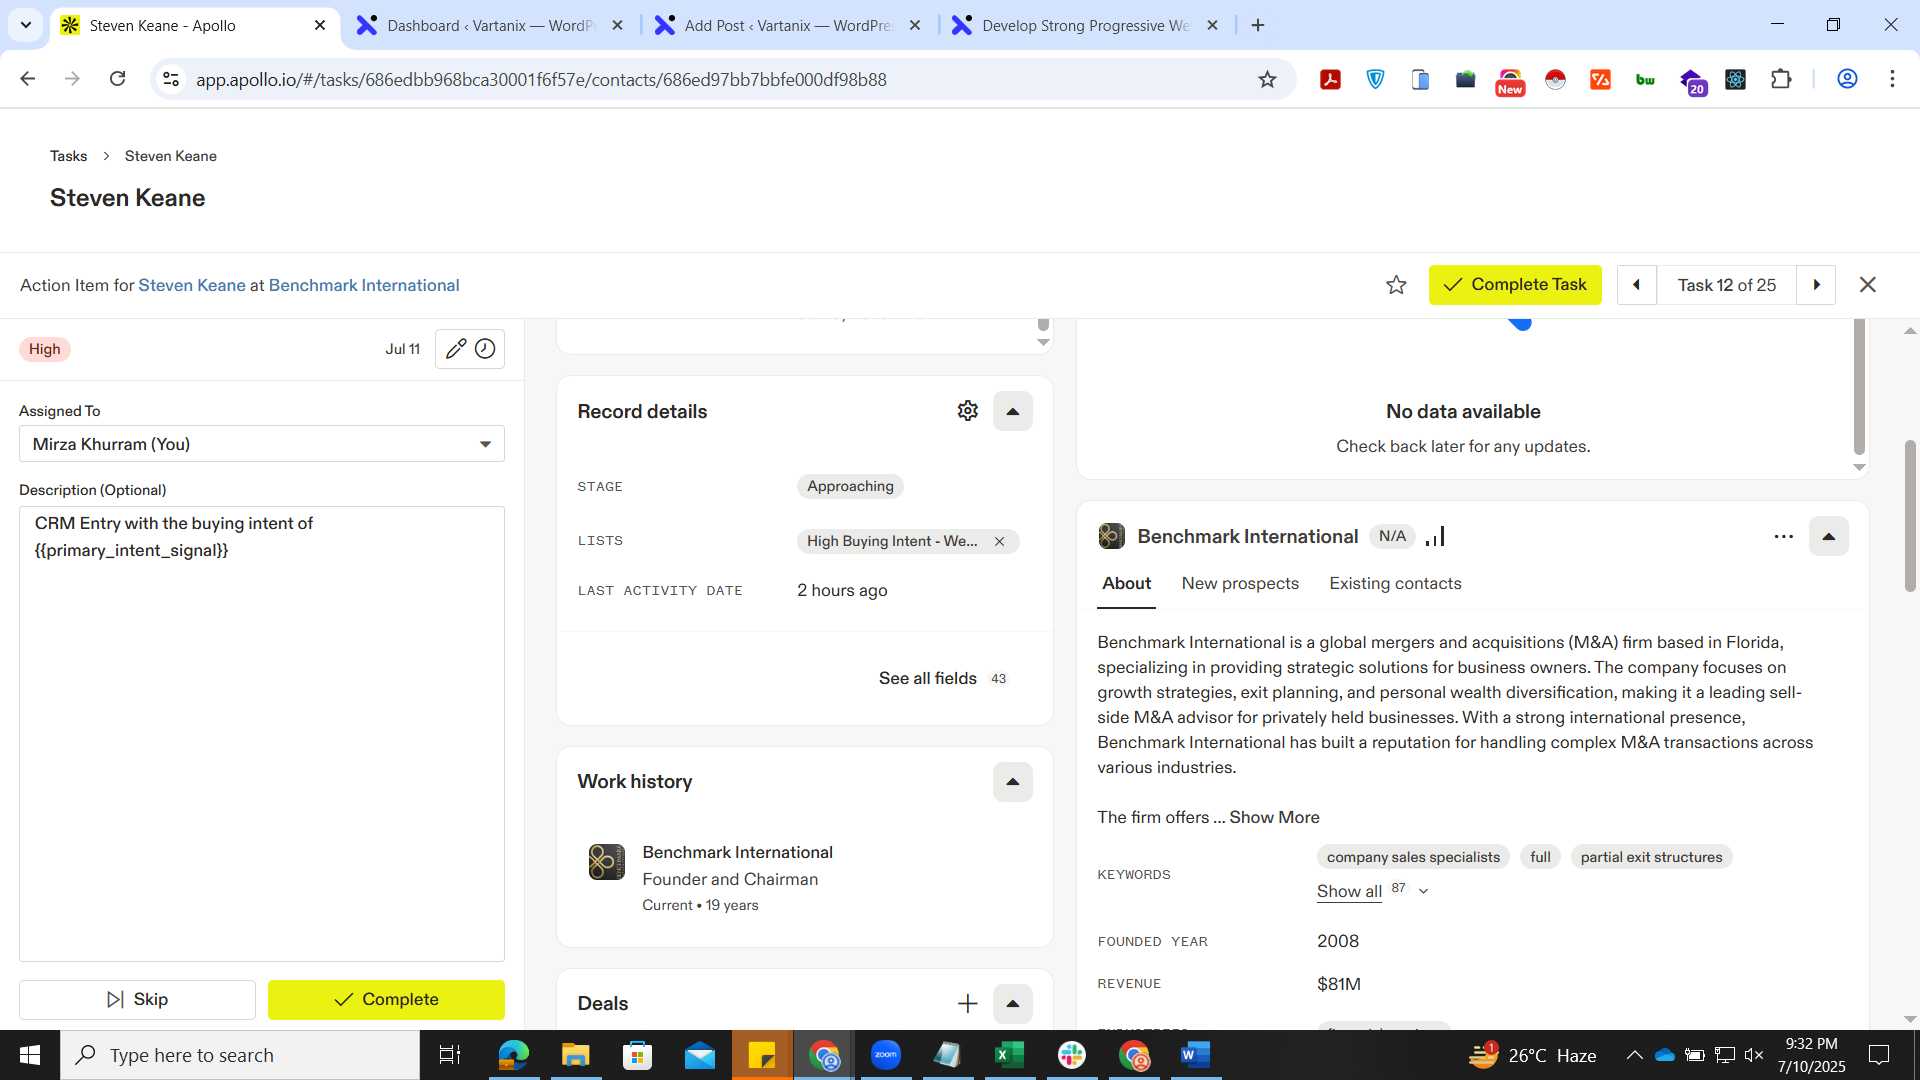Click page vertical scrollbar thumb
Viewport: 1920px width, 1080px height.
(x=1910, y=515)
